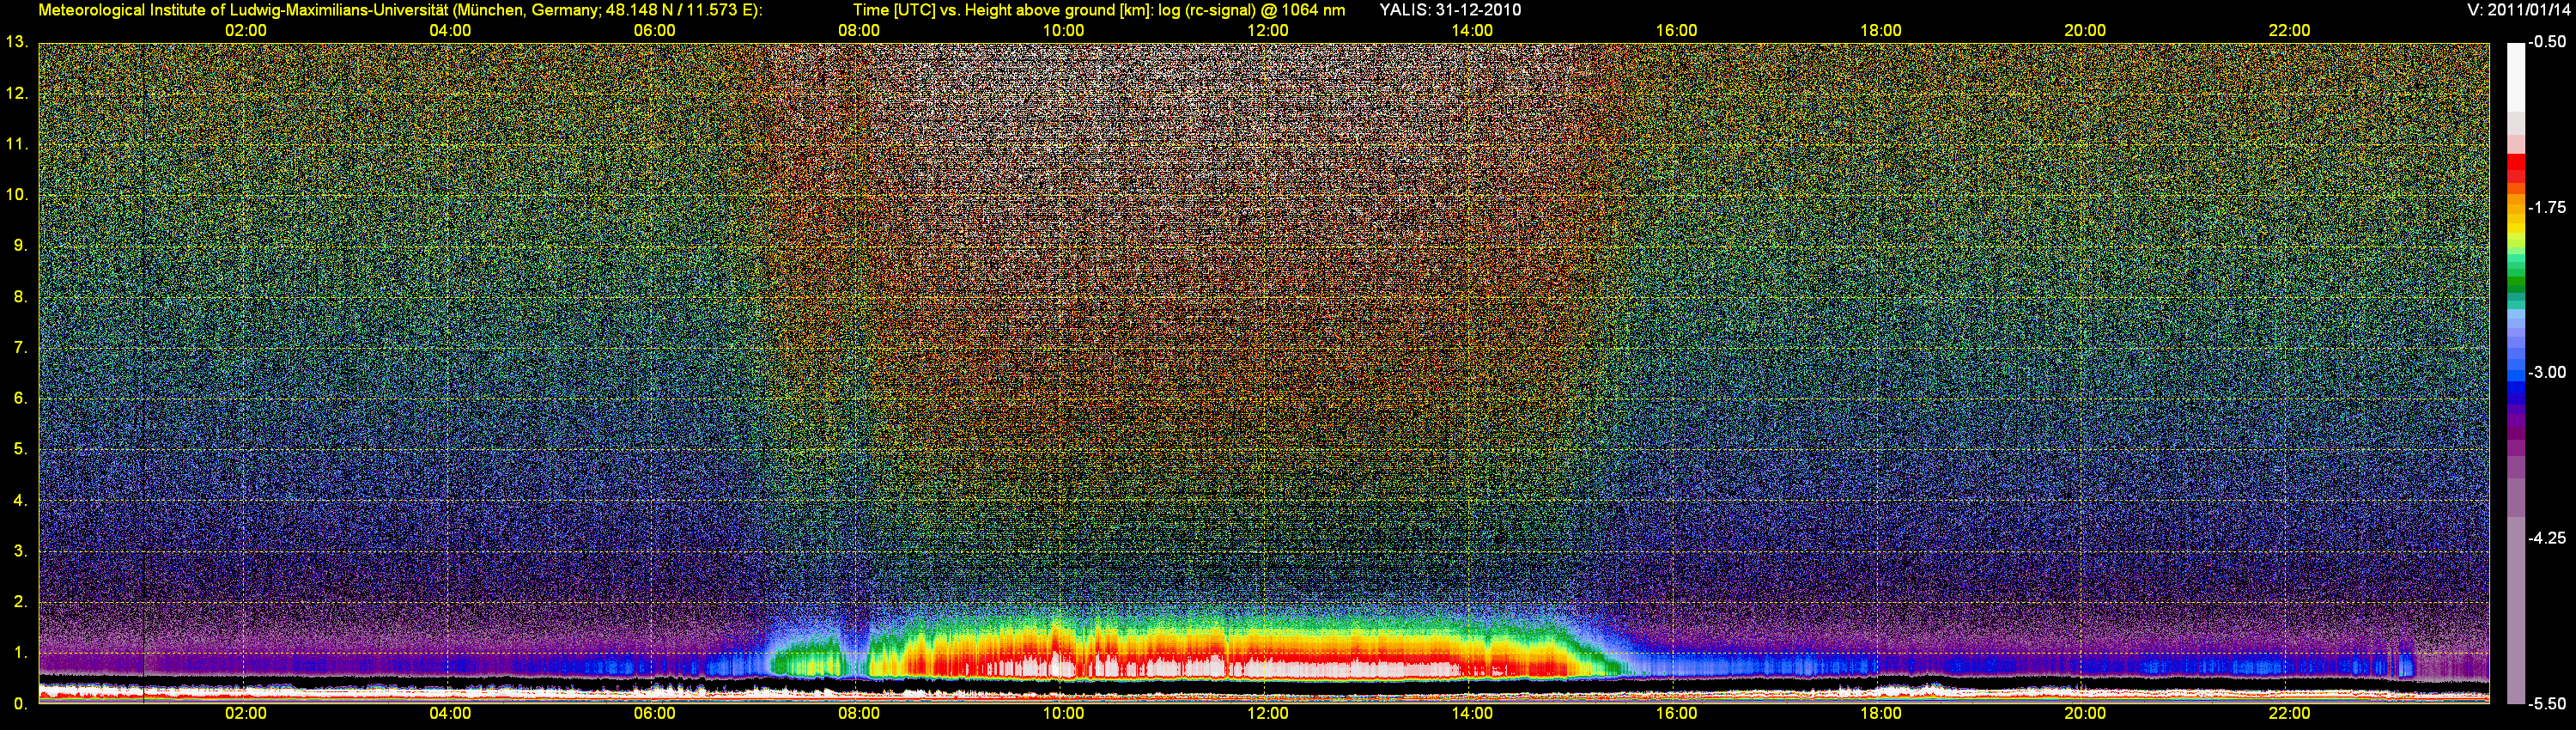Image resolution: width=2576 pixels, height=730 pixels.
Task: Click the 7. height axis label
Action: tap(20, 347)
